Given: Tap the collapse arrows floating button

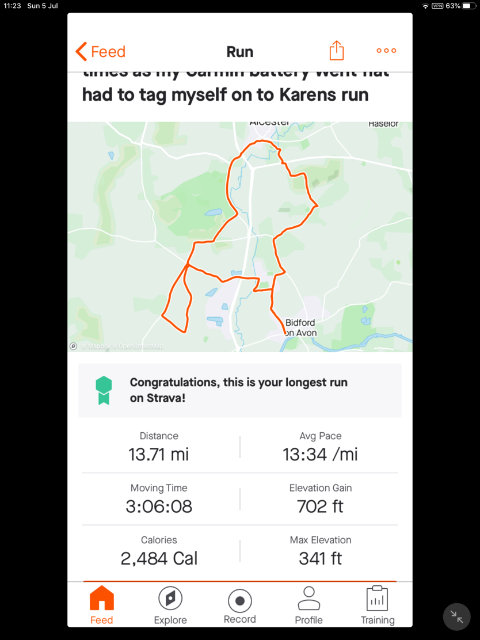Looking at the screenshot, I should click(x=457, y=617).
